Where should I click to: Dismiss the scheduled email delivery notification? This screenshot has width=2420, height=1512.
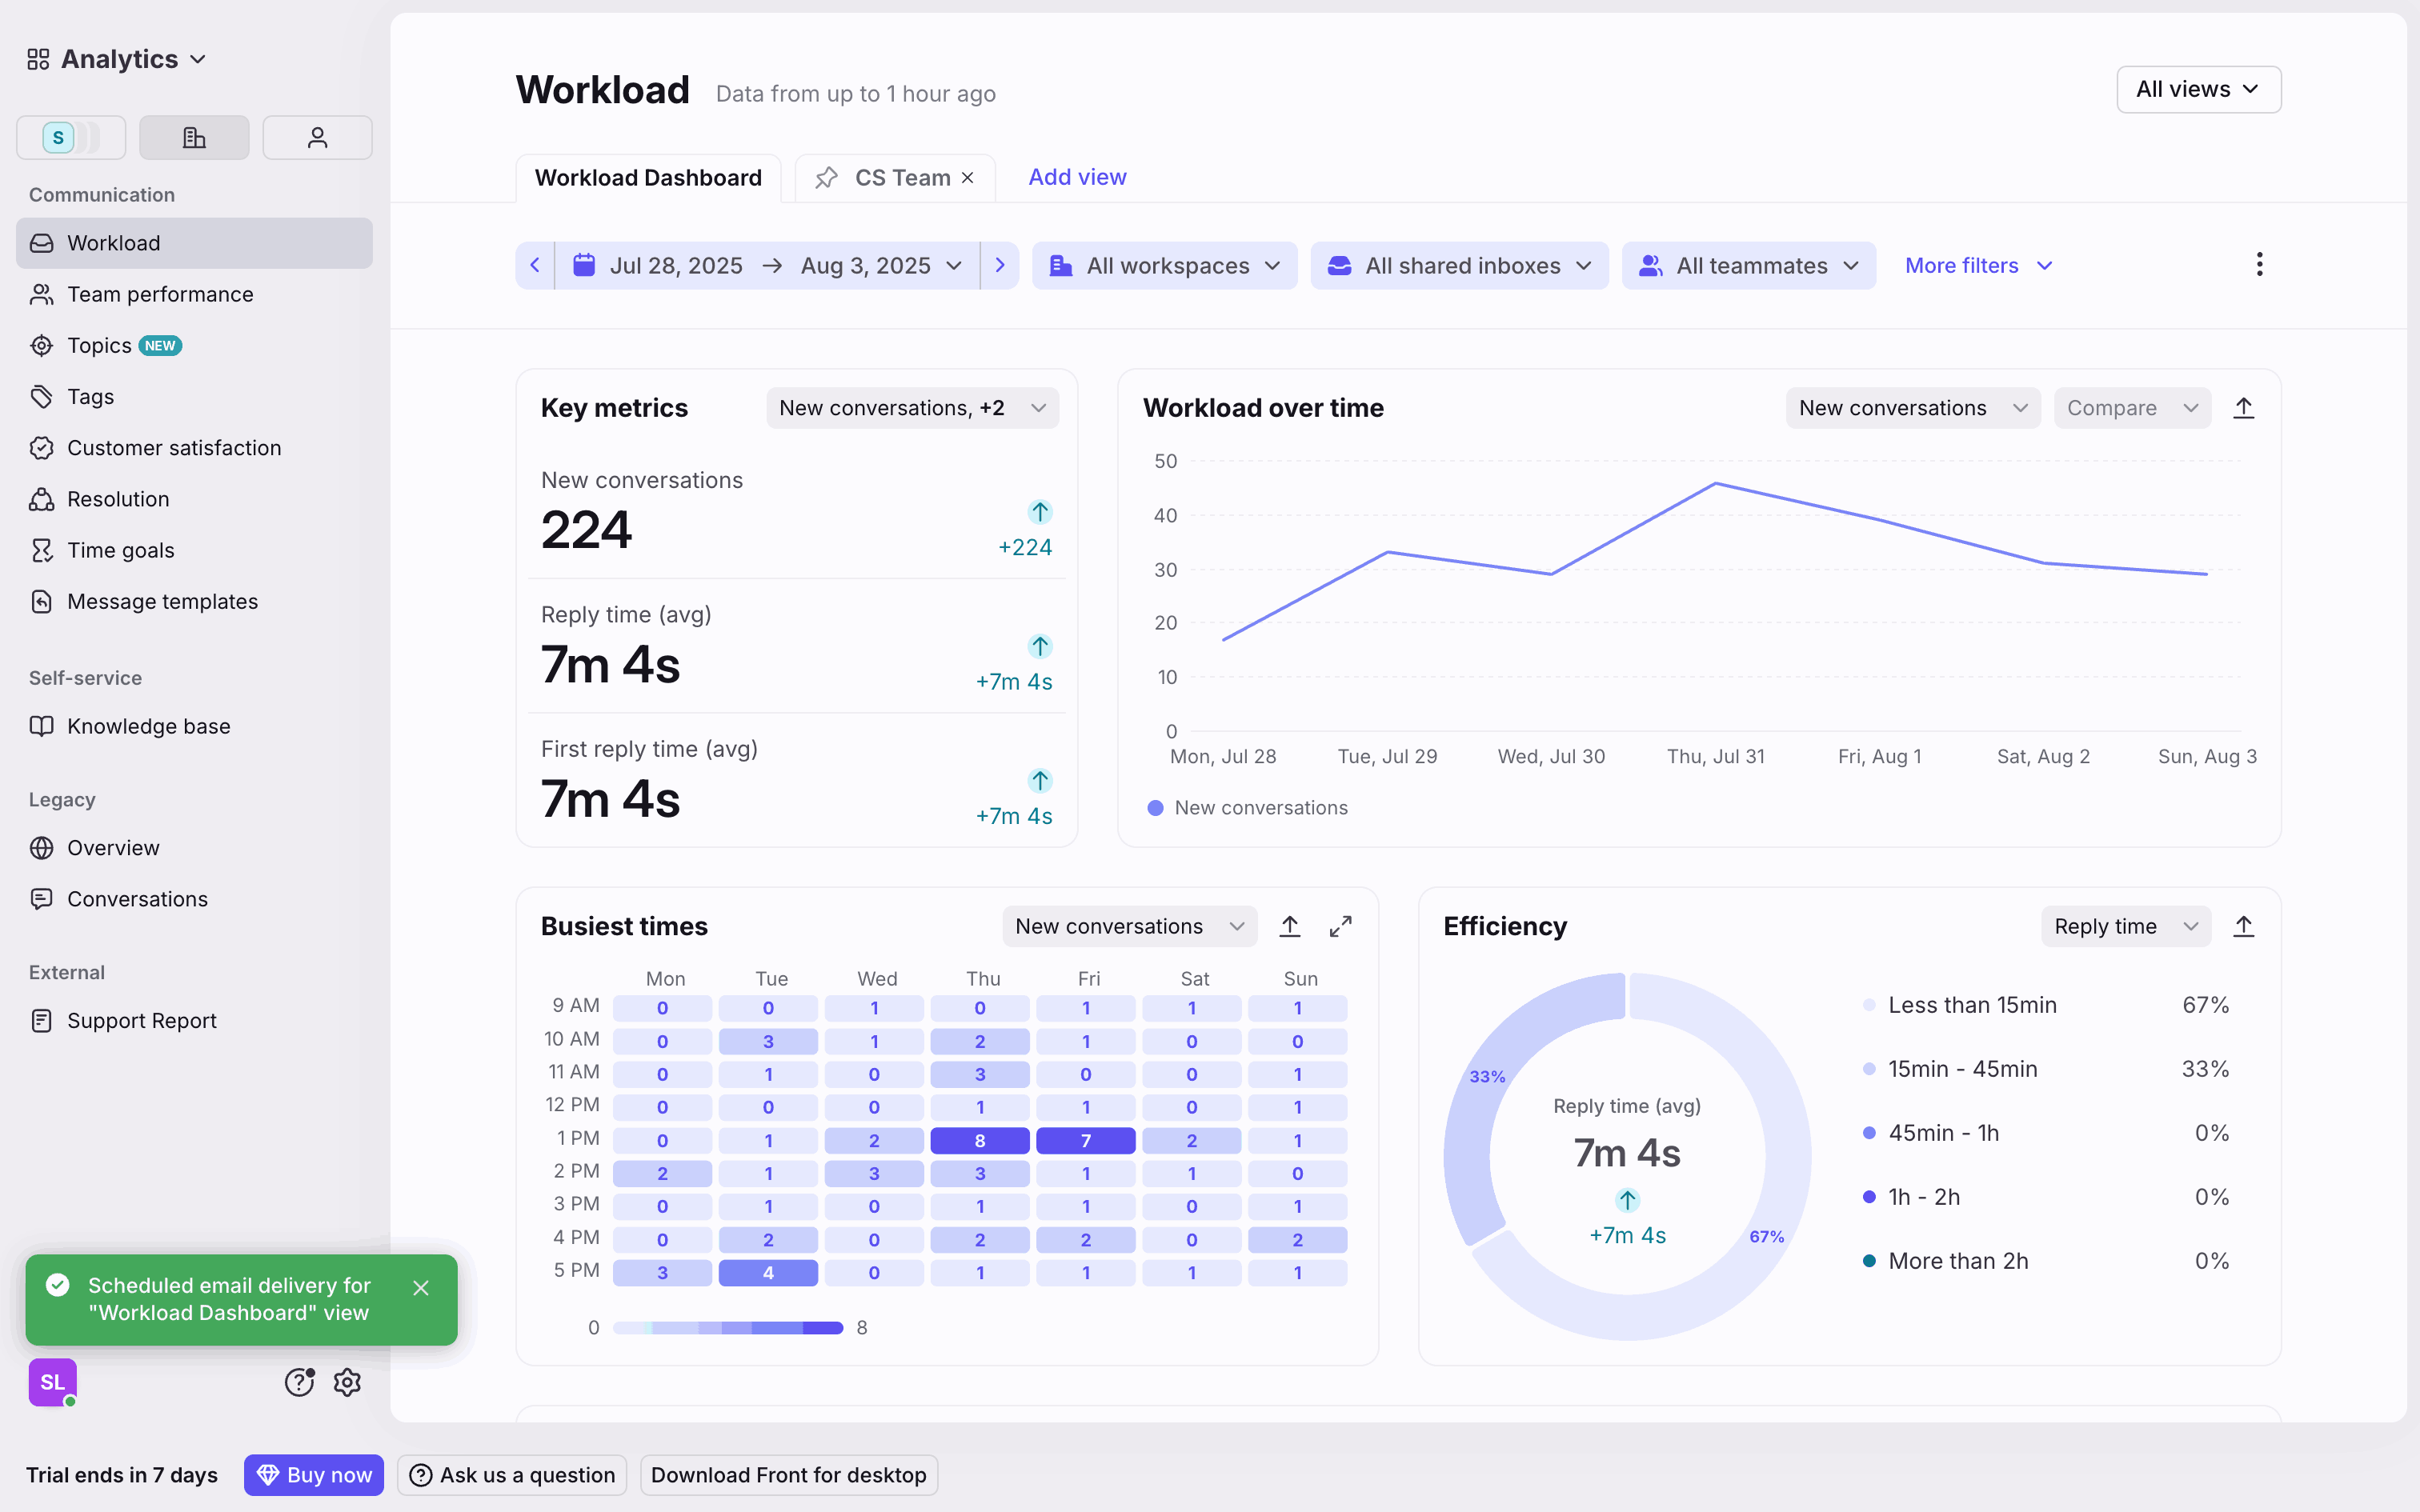coord(421,1288)
